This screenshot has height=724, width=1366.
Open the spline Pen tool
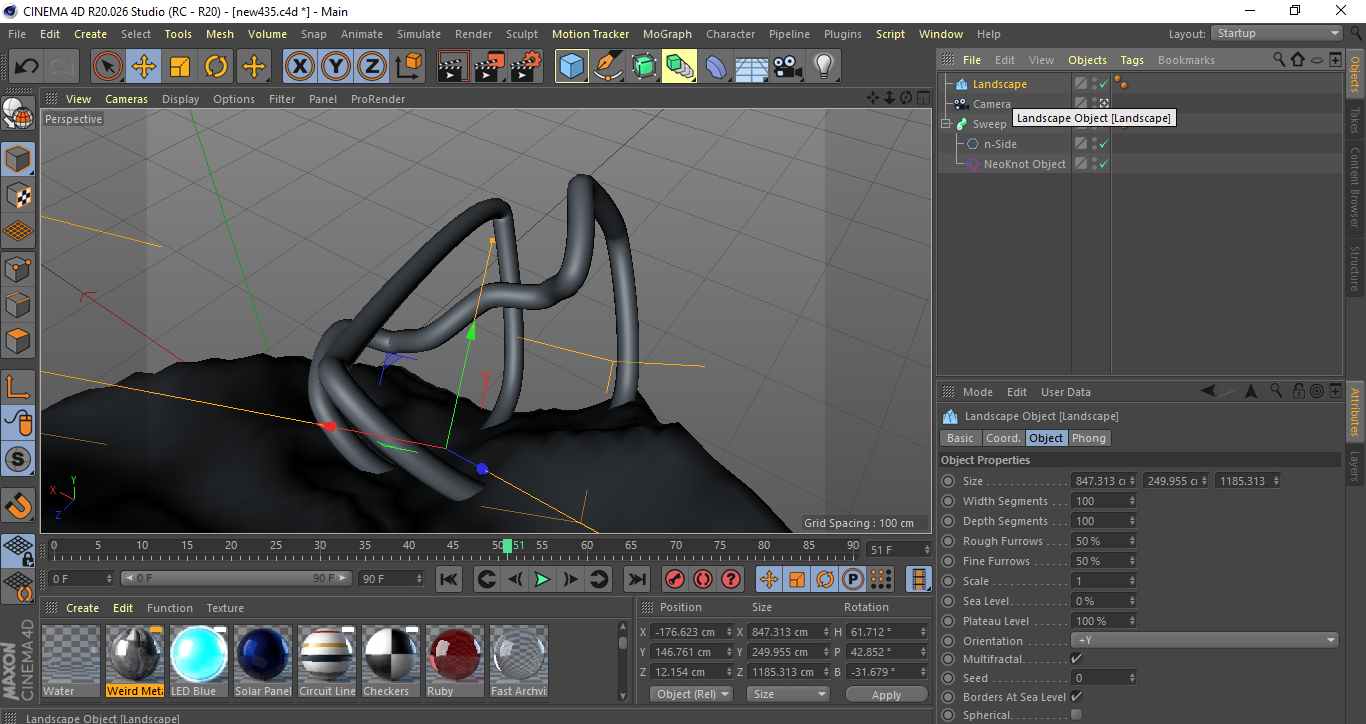[608, 67]
